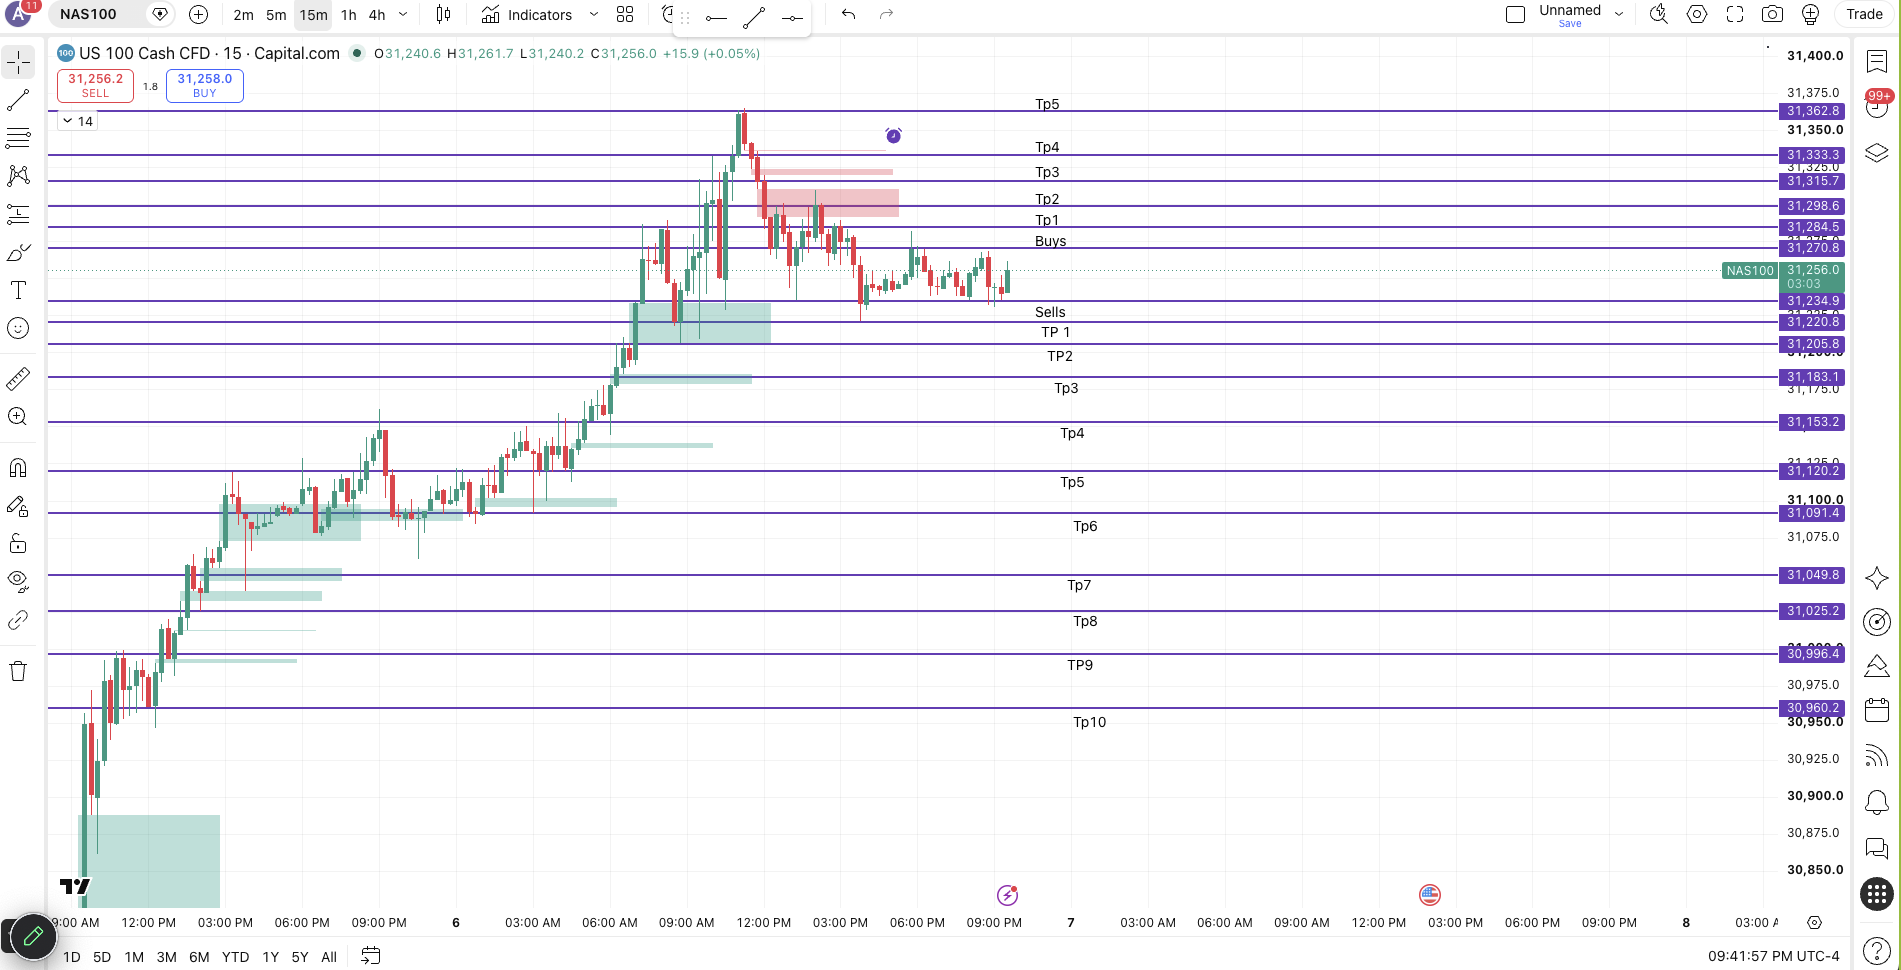Add a symbol to compare with plus
1901x970 pixels.
(199, 14)
